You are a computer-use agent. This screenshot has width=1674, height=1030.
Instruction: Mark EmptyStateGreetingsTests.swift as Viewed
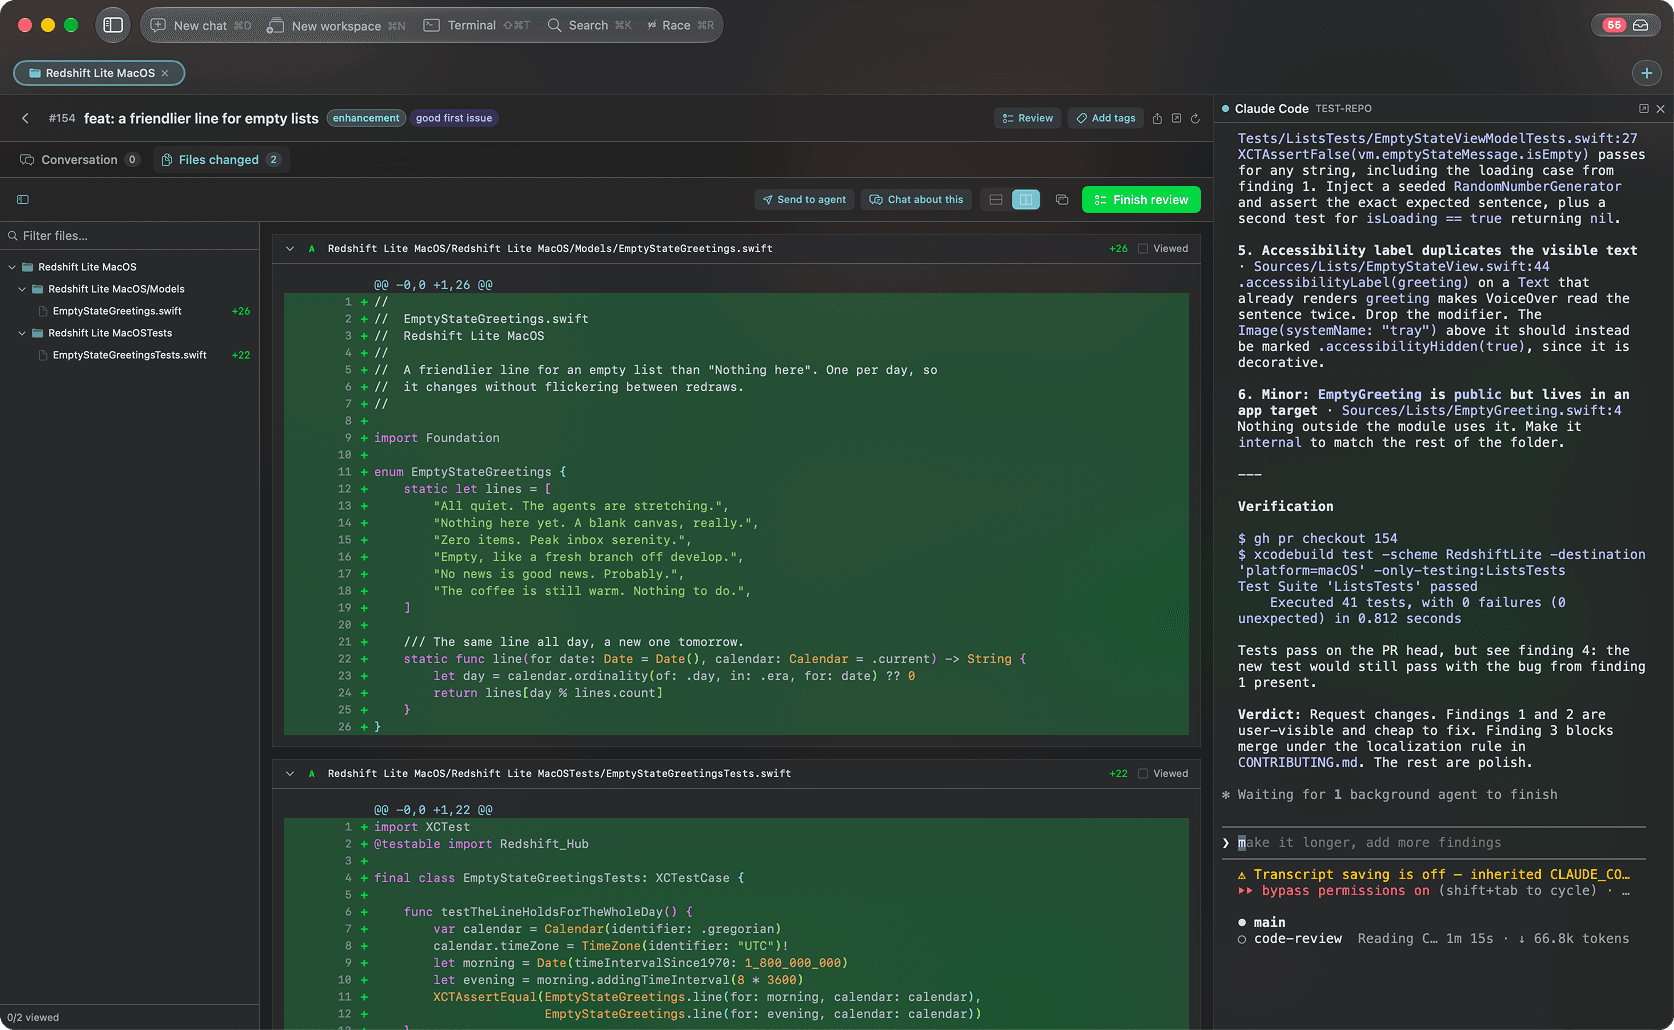click(x=1163, y=774)
